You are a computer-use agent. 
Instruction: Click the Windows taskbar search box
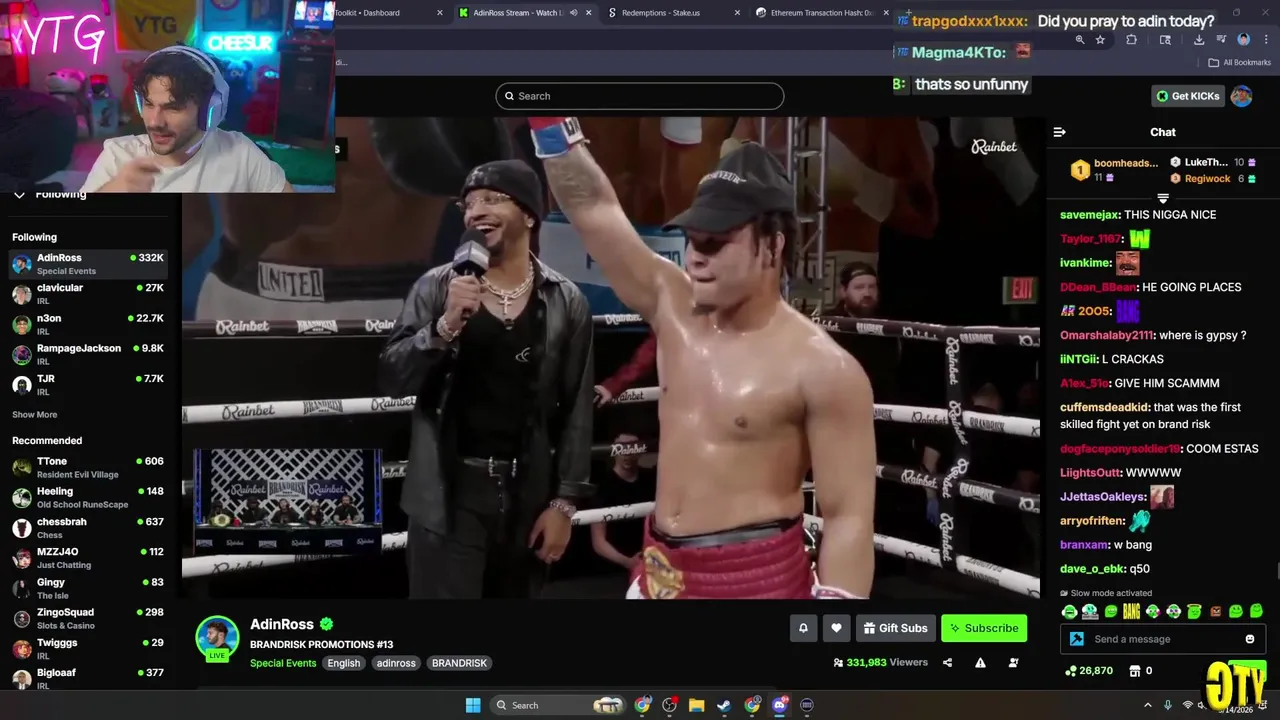point(560,705)
